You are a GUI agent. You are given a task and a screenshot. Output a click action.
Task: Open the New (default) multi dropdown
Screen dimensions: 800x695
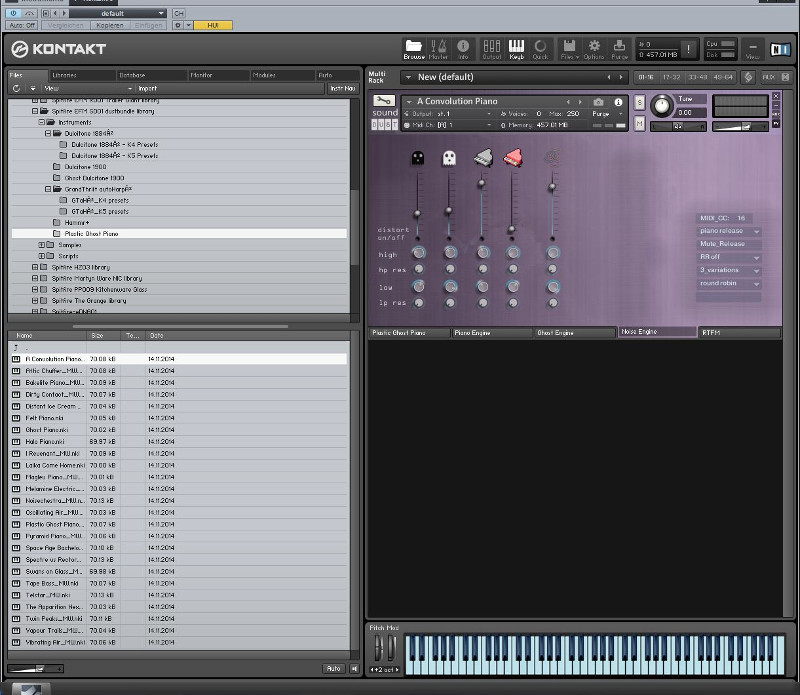click(x=515, y=77)
